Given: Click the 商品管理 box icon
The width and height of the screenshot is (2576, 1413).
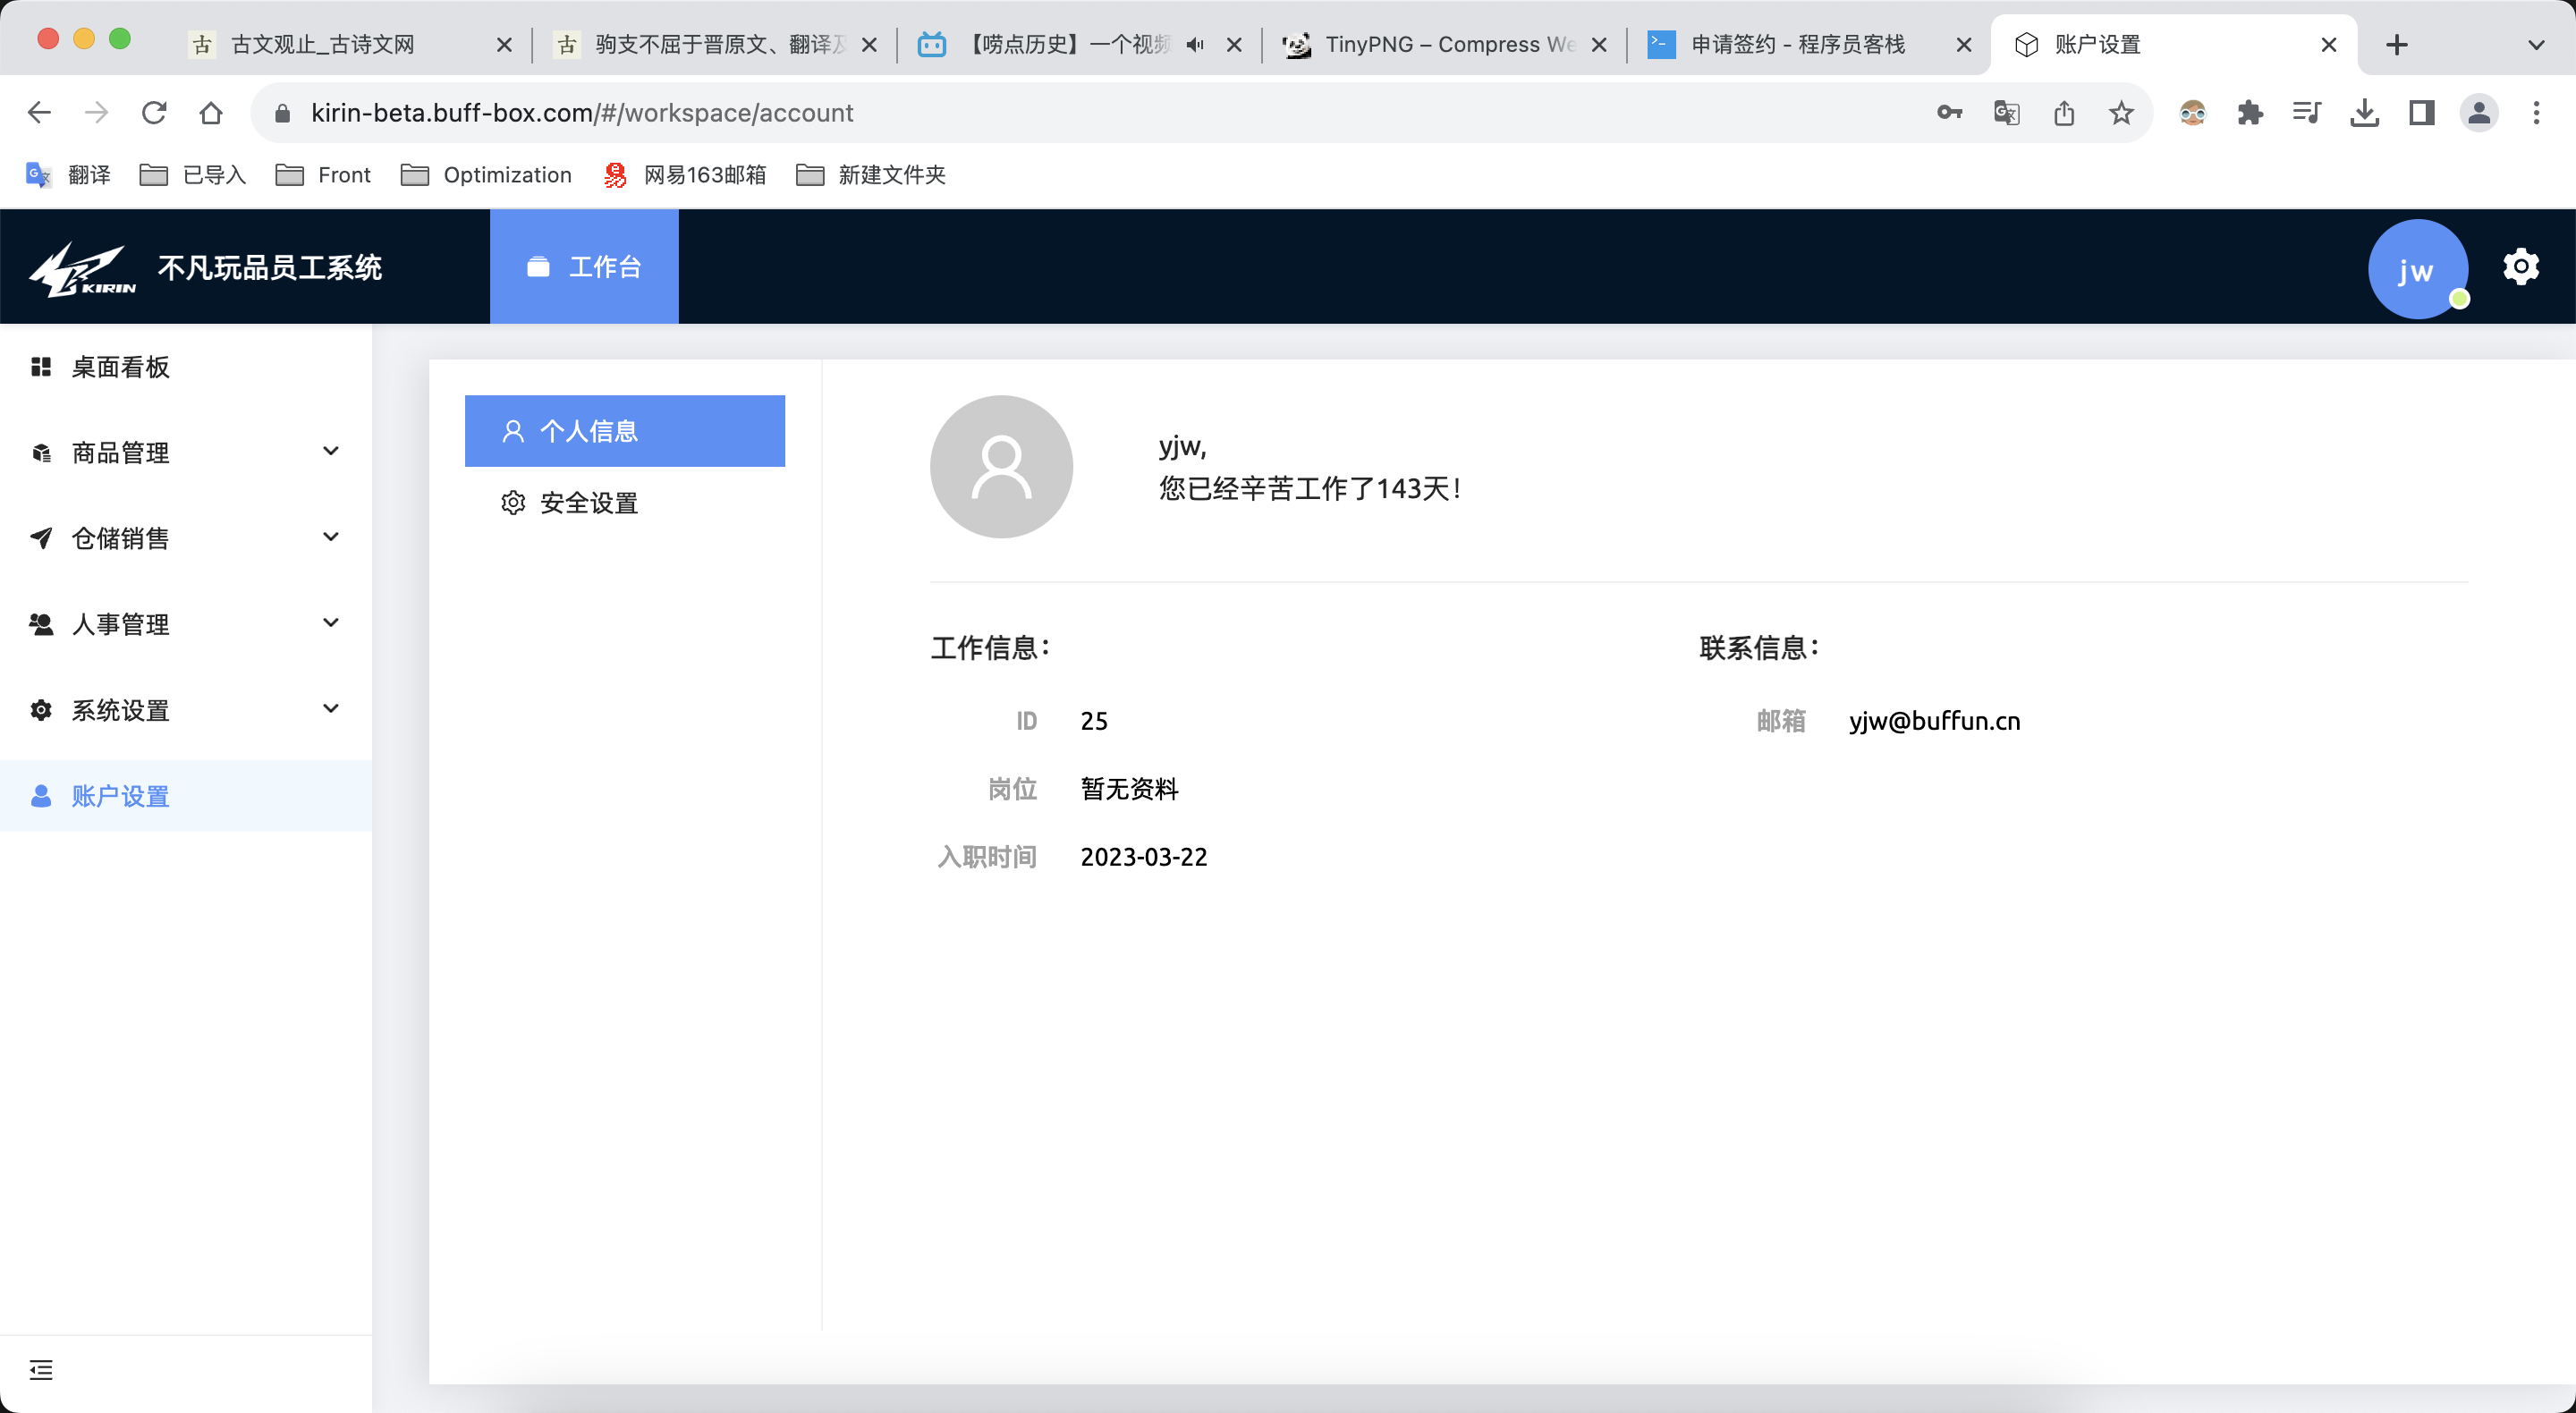Looking at the screenshot, I should 41,453.
